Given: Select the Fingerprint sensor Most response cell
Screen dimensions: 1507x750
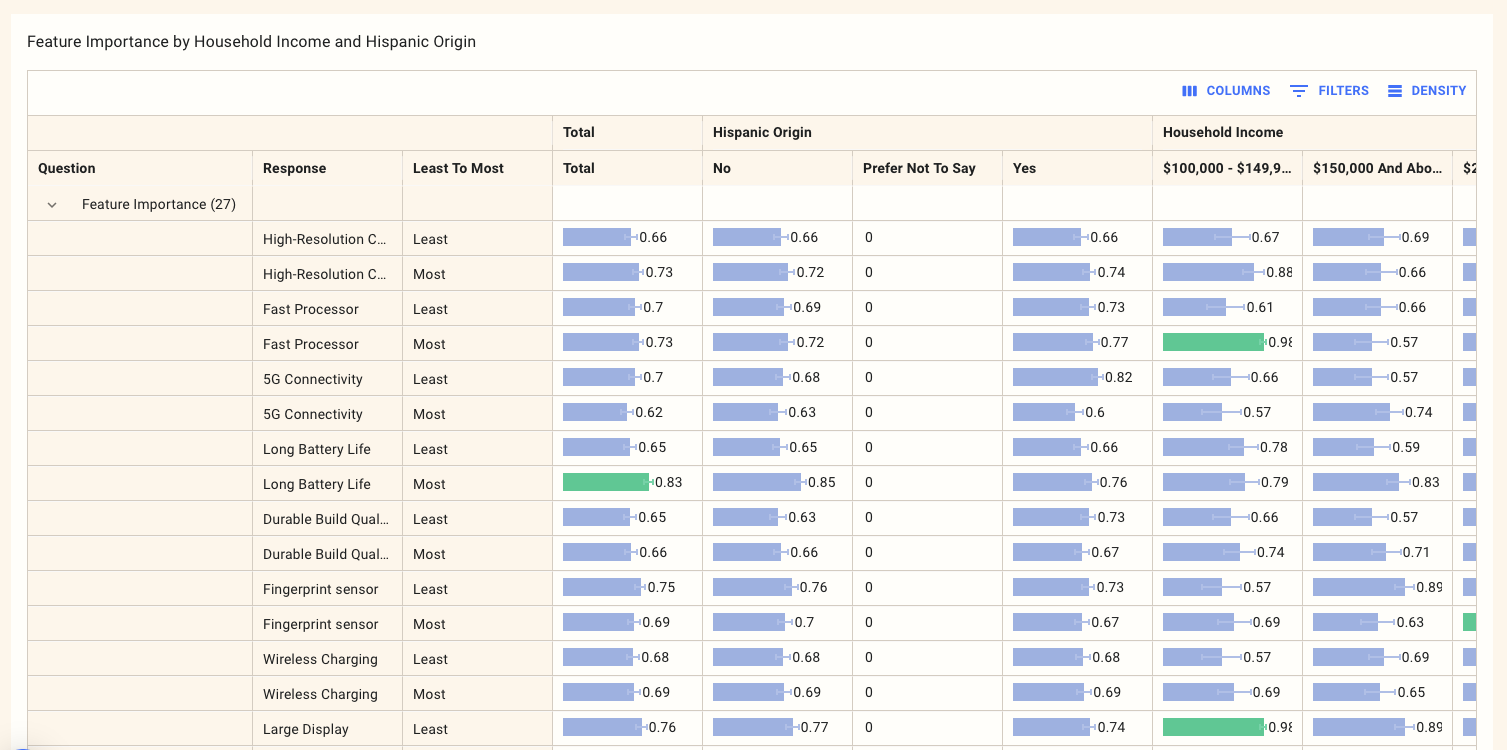Looking at the screenshot, I should click(320, 624).
